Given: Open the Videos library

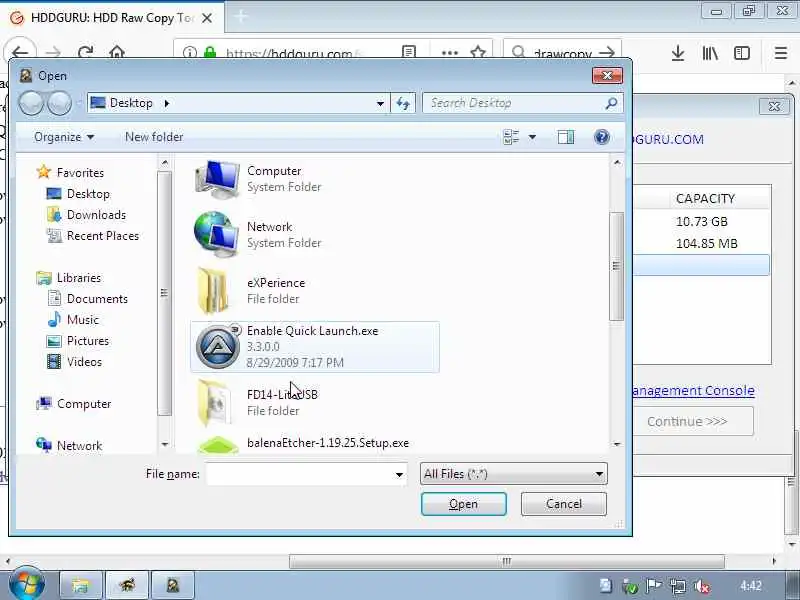Looking at the screenshot, I should coord(84,361).
